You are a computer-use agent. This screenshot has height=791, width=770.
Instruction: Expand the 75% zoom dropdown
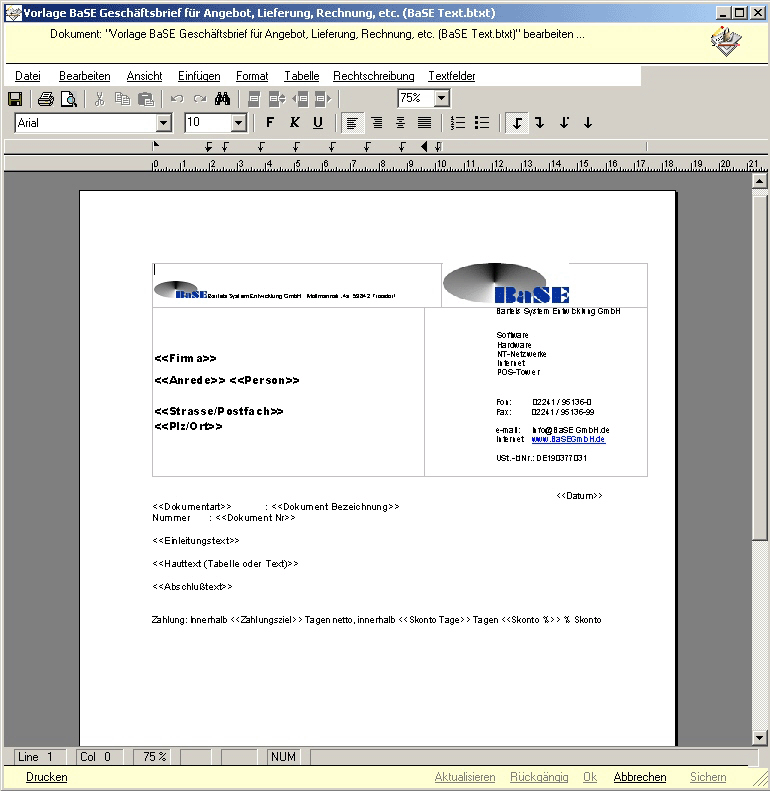[442, 98]
